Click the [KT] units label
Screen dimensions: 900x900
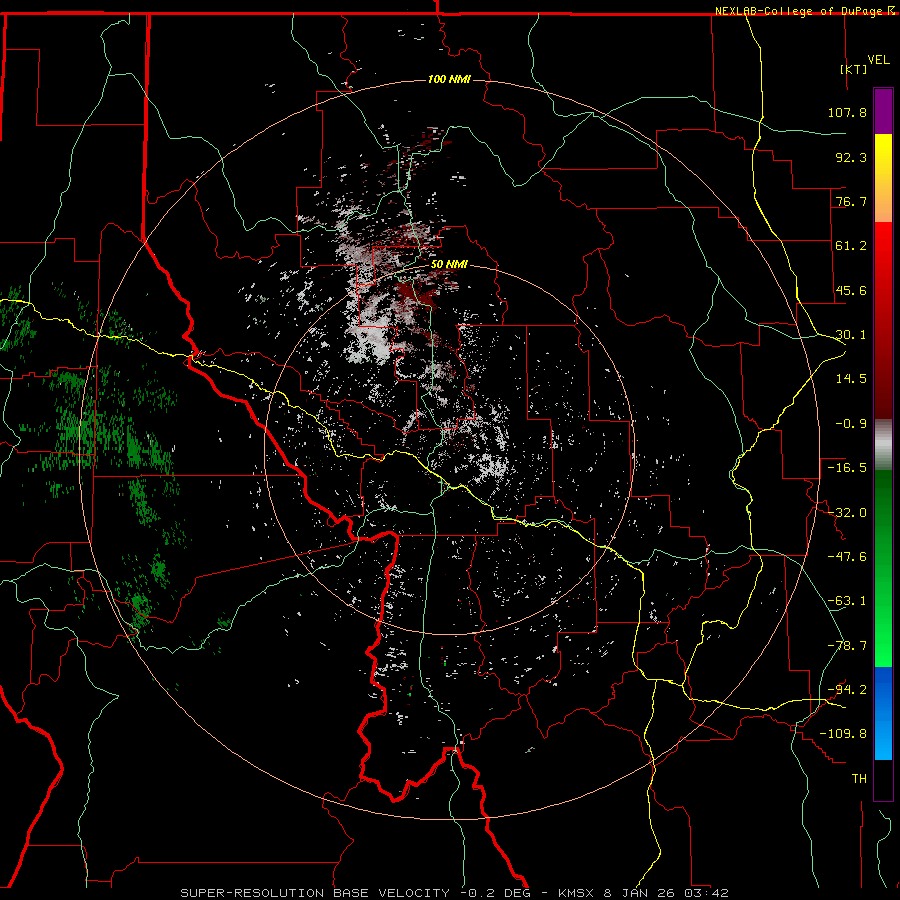[x=854, y=69]
